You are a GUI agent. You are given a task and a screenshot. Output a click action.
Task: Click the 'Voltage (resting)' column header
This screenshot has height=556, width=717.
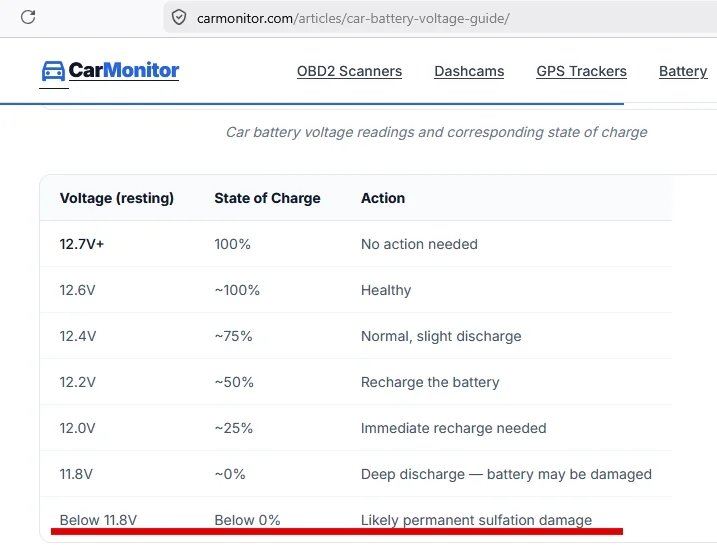tap(117, 198)
